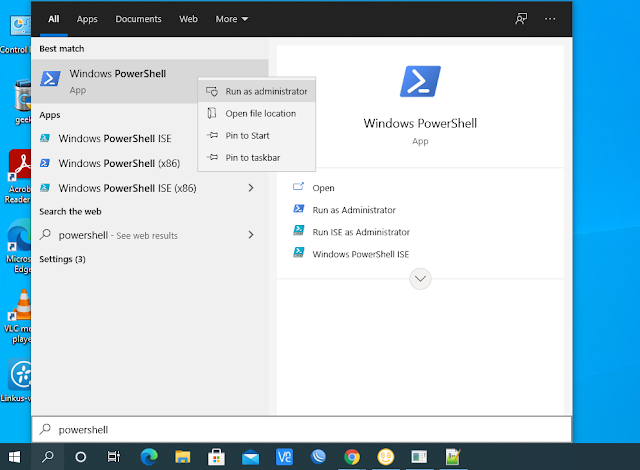Open Cortana circle icon on taskbar
Screen dimensions: 640x470
click(x=80, y=457)
